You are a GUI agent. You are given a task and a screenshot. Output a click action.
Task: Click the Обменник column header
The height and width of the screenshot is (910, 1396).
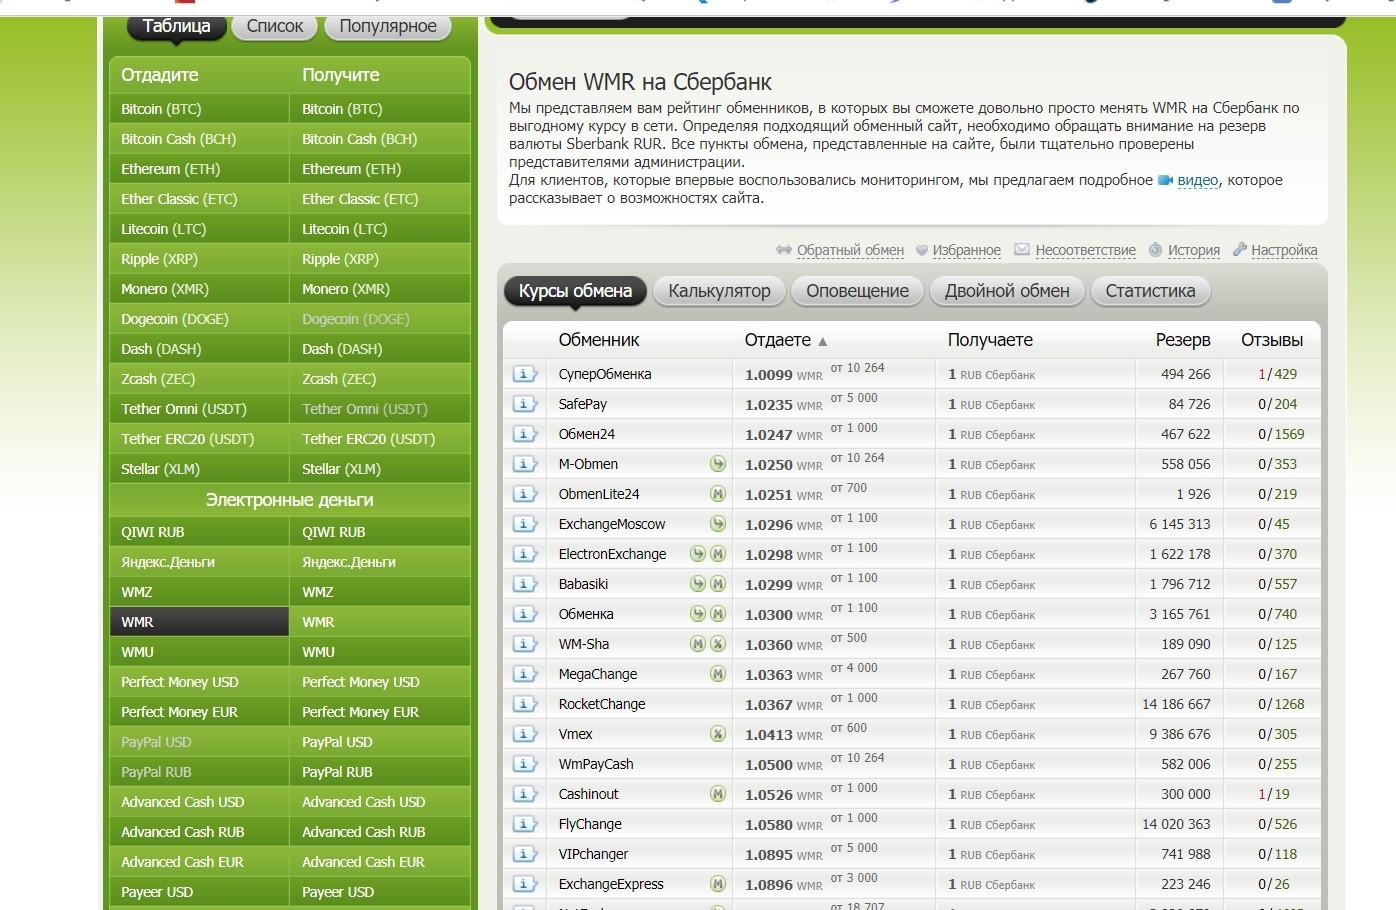(599, 340)
